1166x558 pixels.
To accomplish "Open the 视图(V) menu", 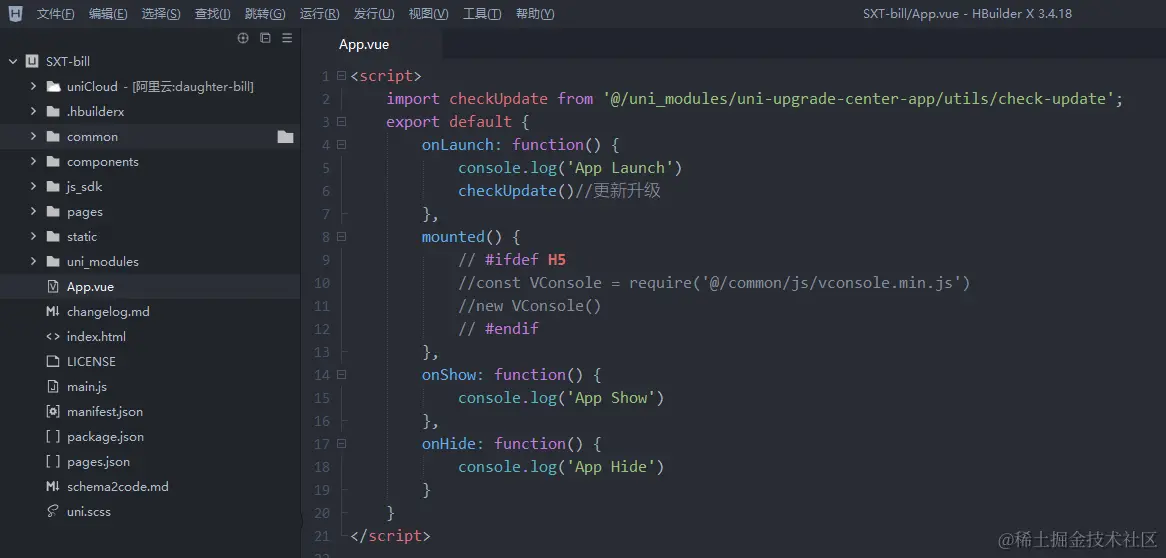I will click(428, 13).
